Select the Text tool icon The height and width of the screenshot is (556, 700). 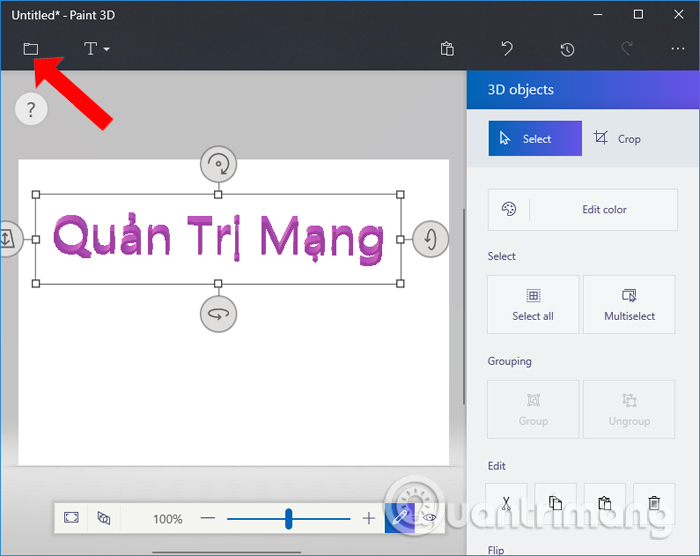tap(91, 48)
